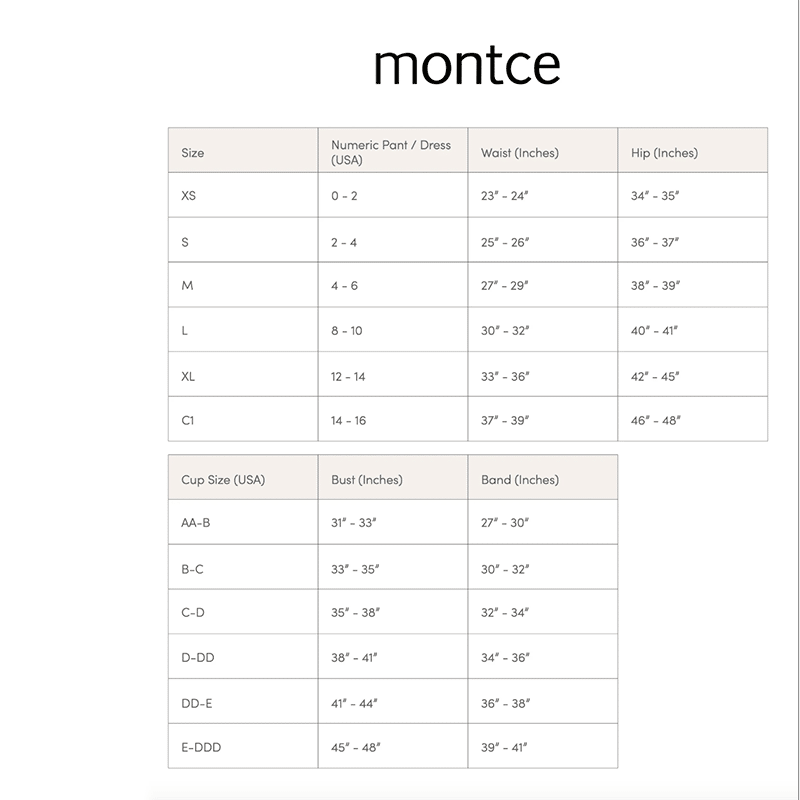Select the 12 - 14 numeric size cell
The image size is (800, 800).
pyautogui.click(x=348, y=376)
